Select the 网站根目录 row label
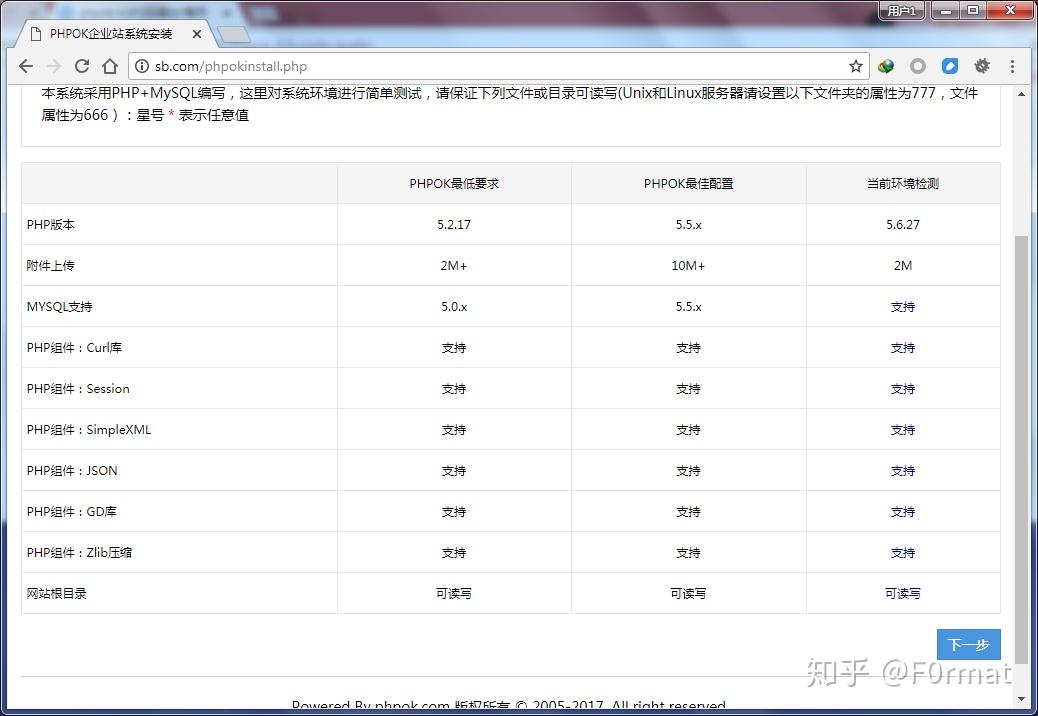Image resolution: width=1038 pixels, height=716 pixels. pos(57,594)
